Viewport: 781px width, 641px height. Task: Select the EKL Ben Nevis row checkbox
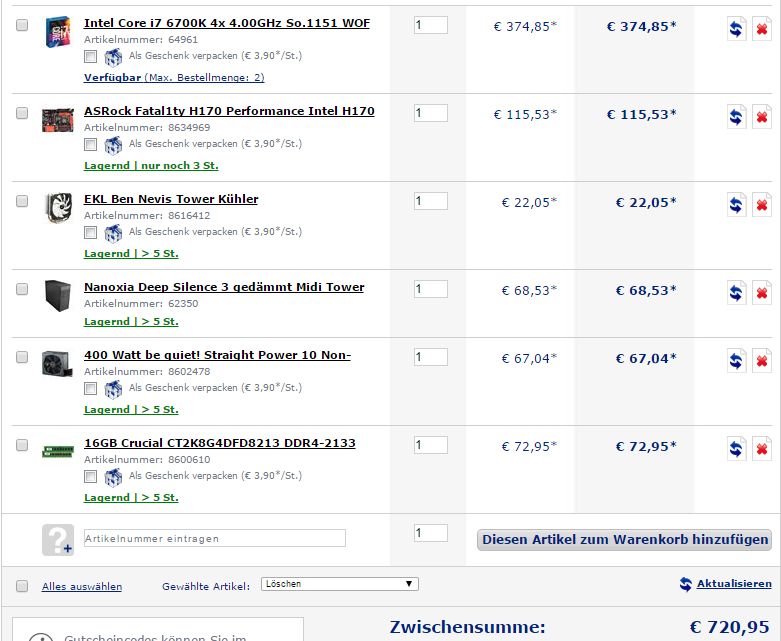(22, 201)
